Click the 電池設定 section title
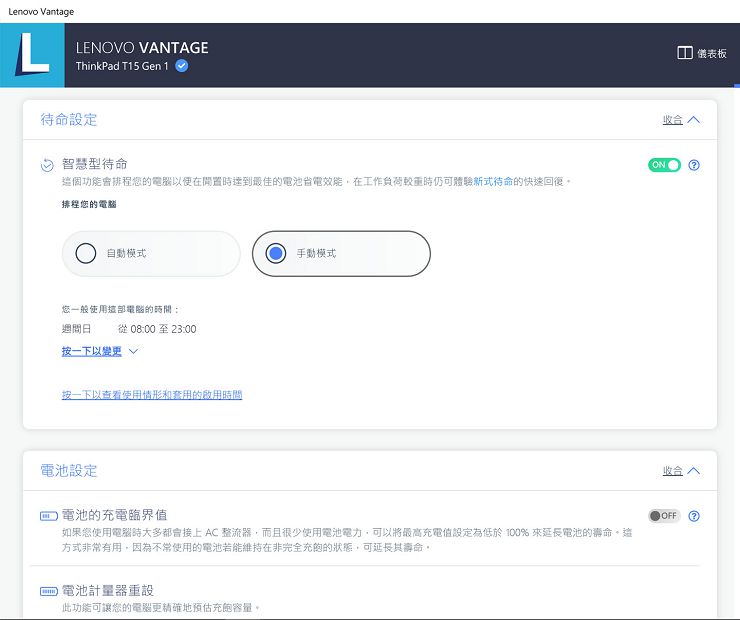740x620 pixels. [x=69, y=470]
